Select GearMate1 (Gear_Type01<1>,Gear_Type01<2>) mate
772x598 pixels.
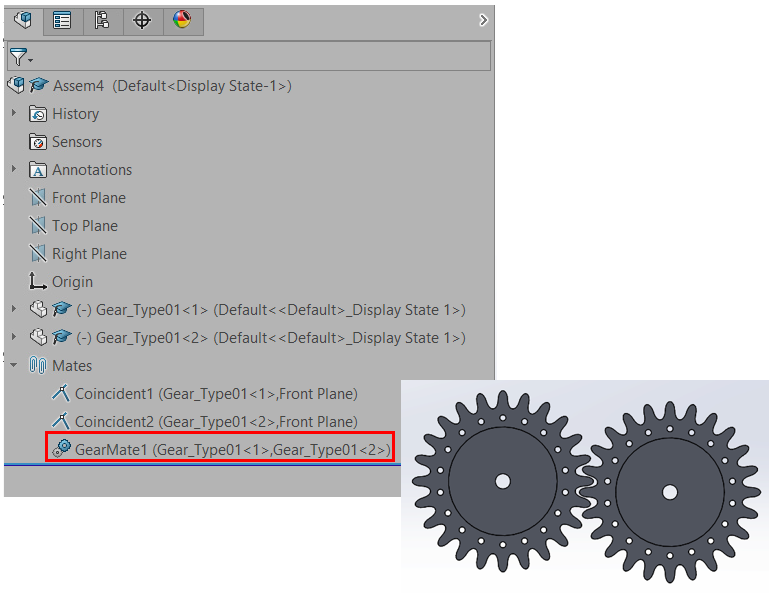(232, 450)
